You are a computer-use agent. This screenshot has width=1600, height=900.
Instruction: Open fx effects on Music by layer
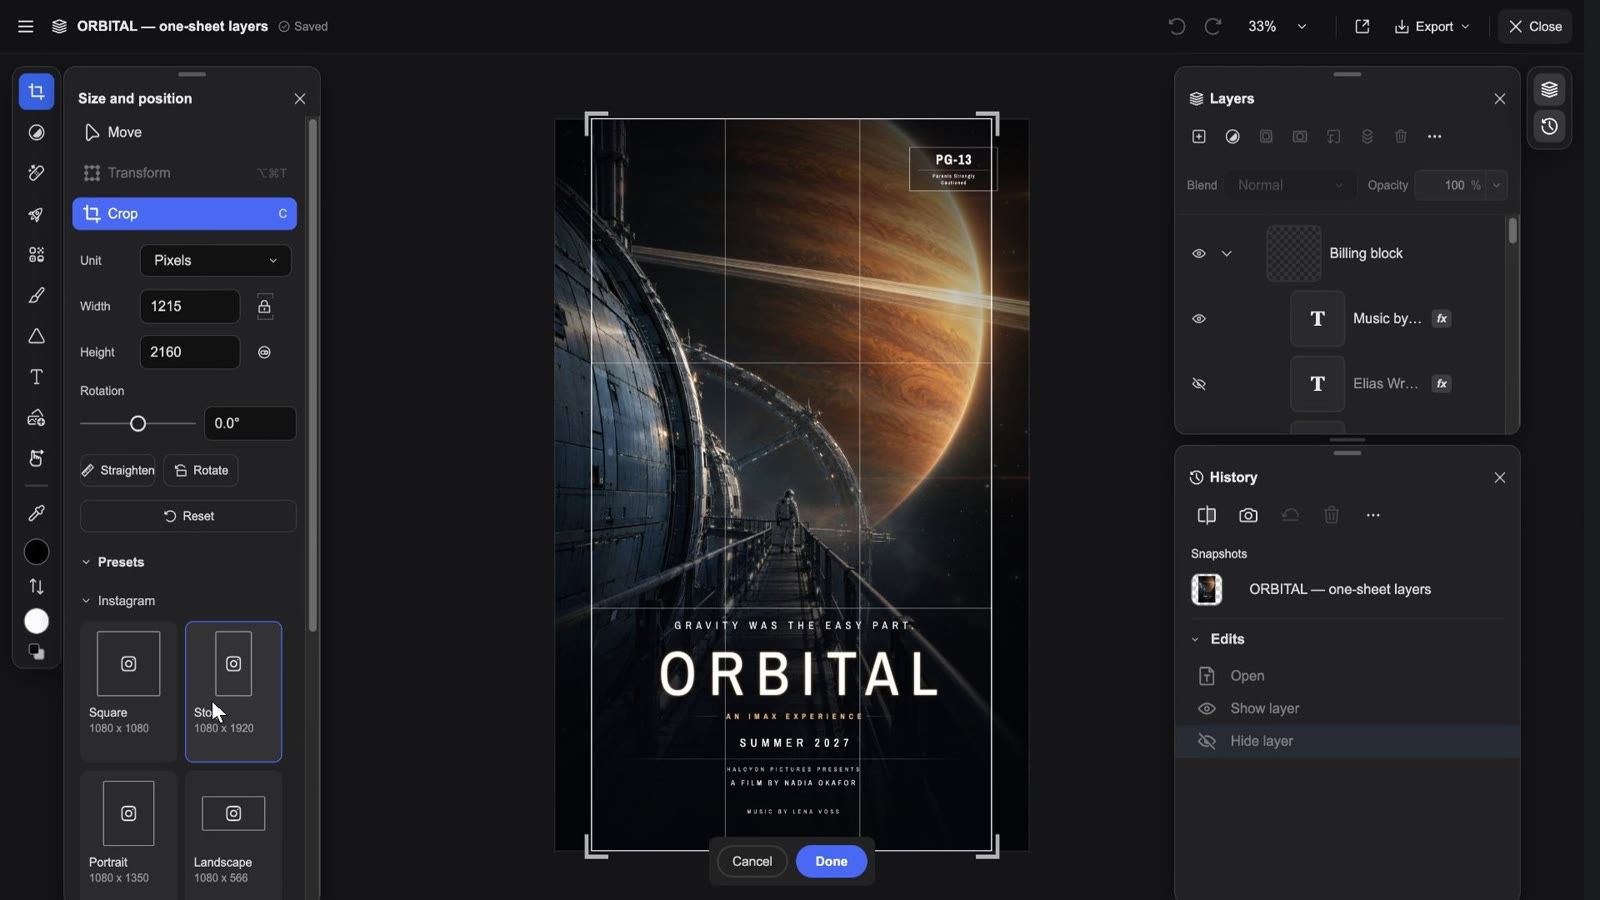click(x=1442, y=318)
